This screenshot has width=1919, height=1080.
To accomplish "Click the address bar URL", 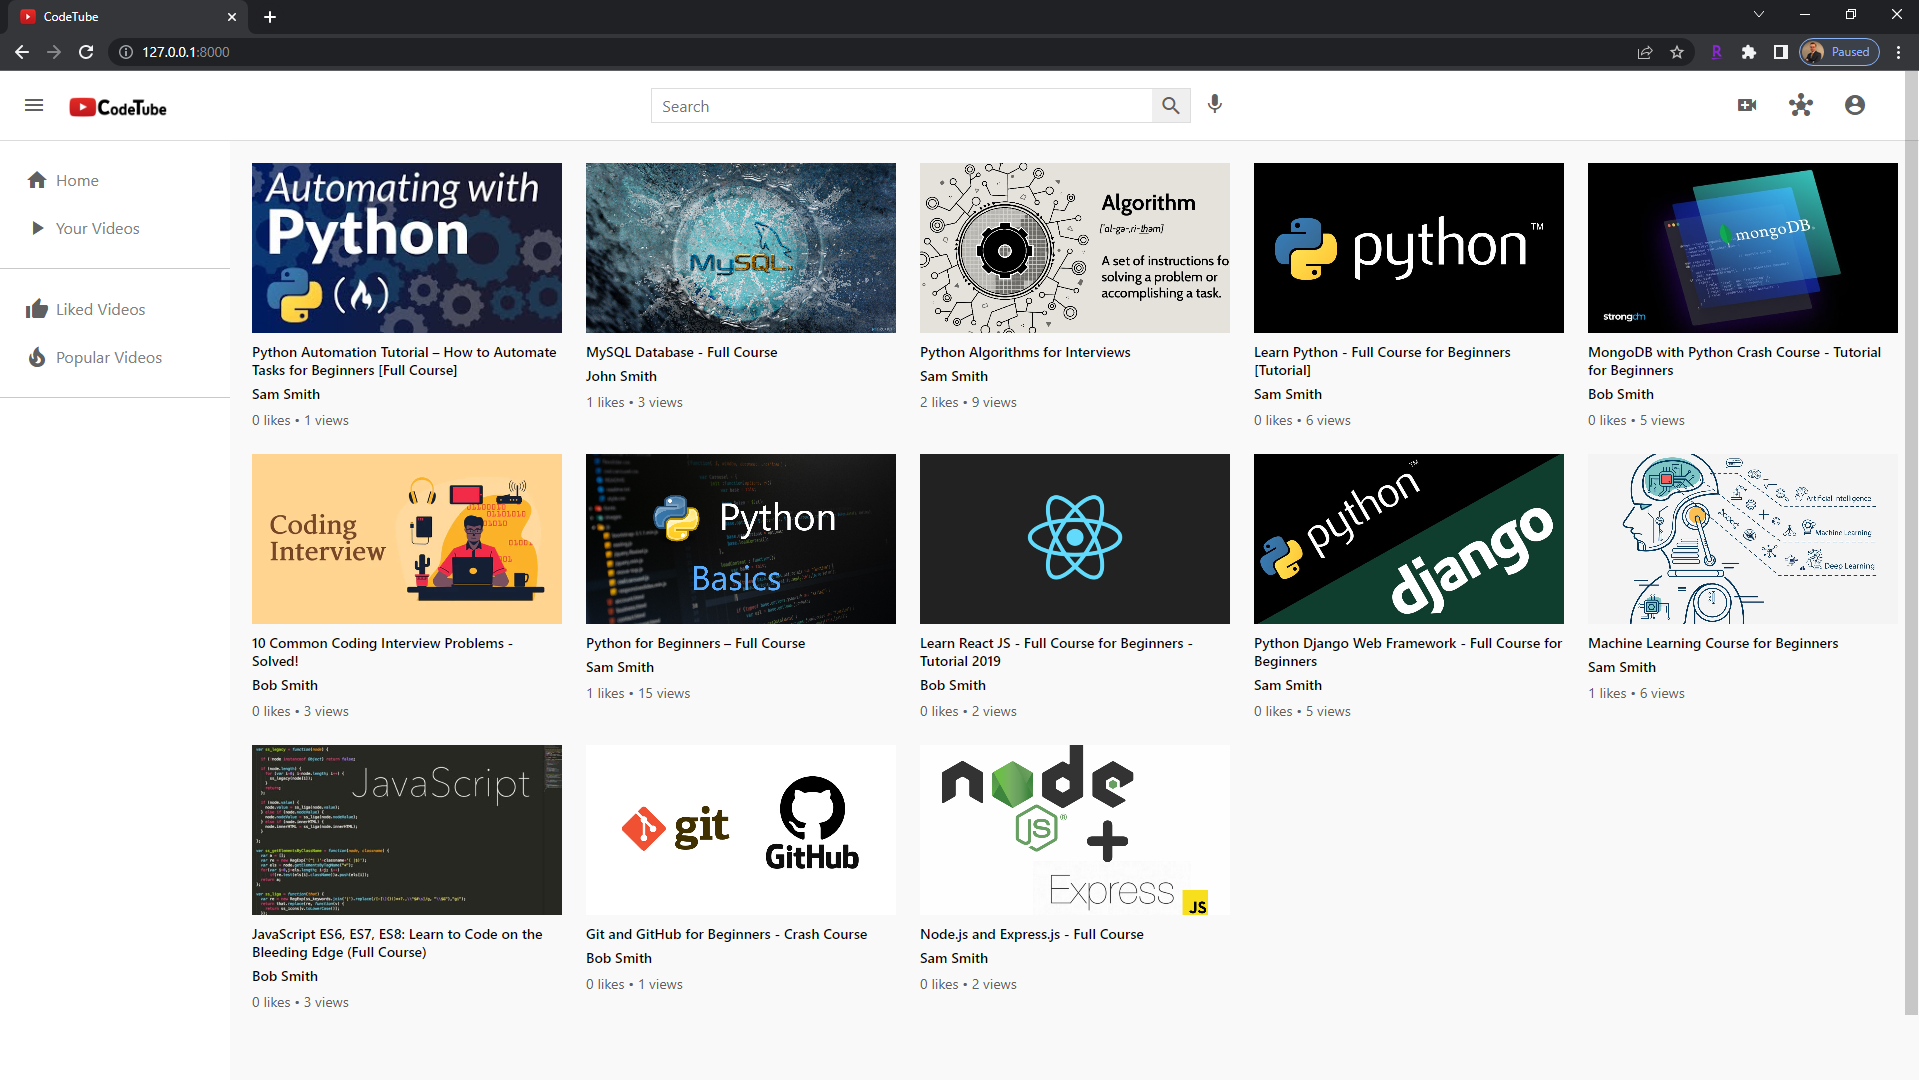I will [186, 52].
